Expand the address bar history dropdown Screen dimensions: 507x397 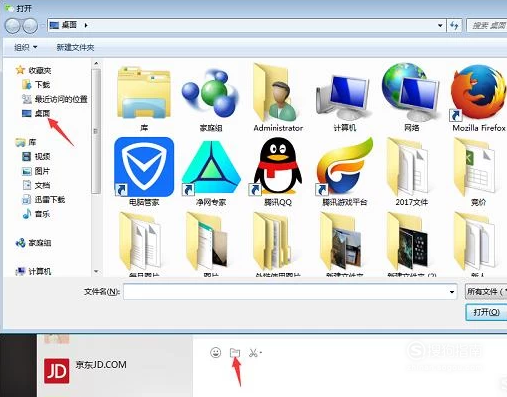click(x=440, y=25)
